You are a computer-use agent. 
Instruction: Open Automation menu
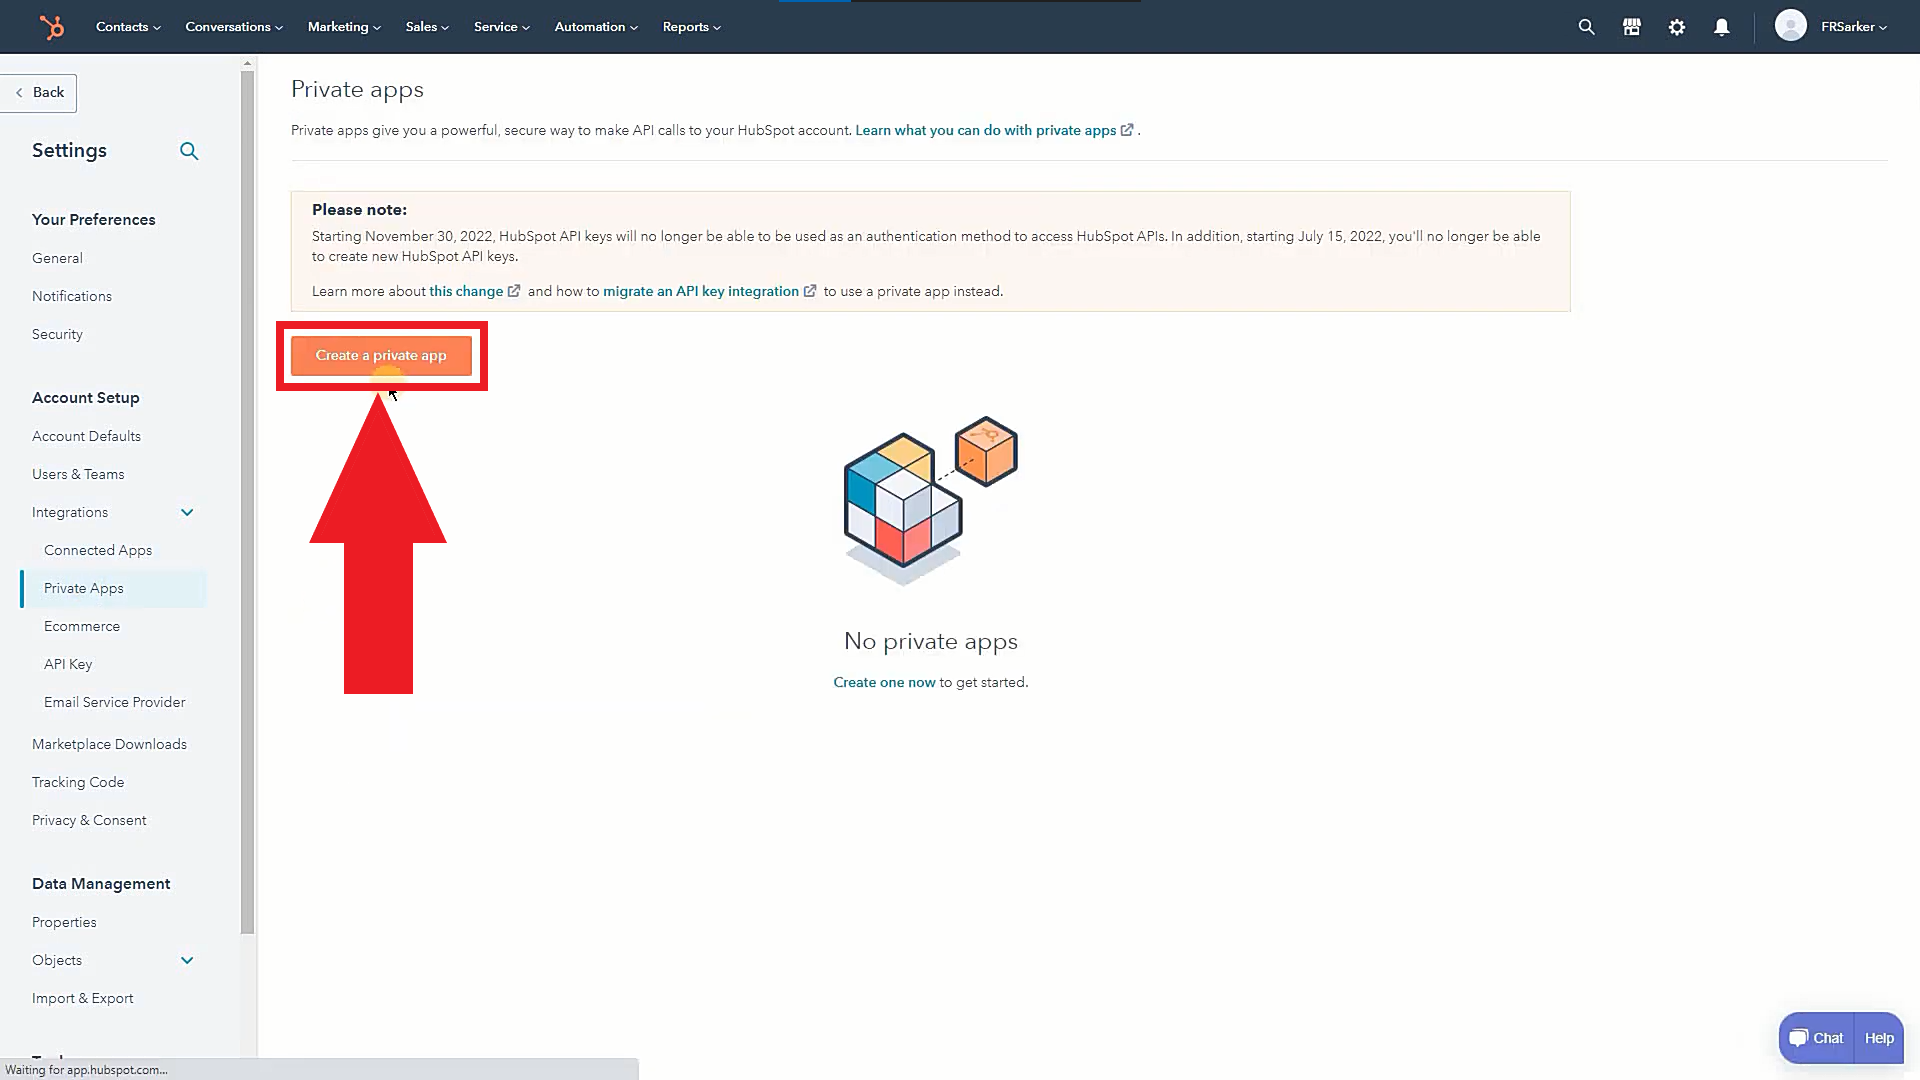tap(596, 27)
